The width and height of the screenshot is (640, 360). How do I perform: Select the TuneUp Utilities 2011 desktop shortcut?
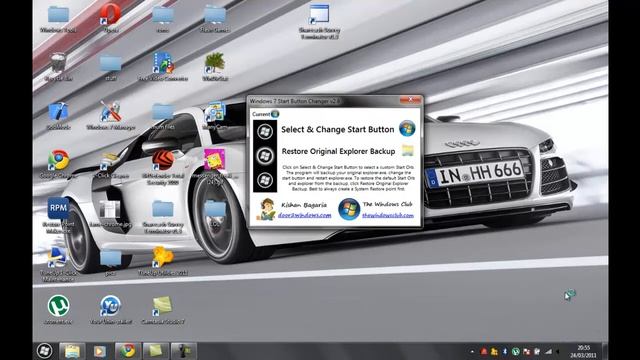(x=163, y=261)
